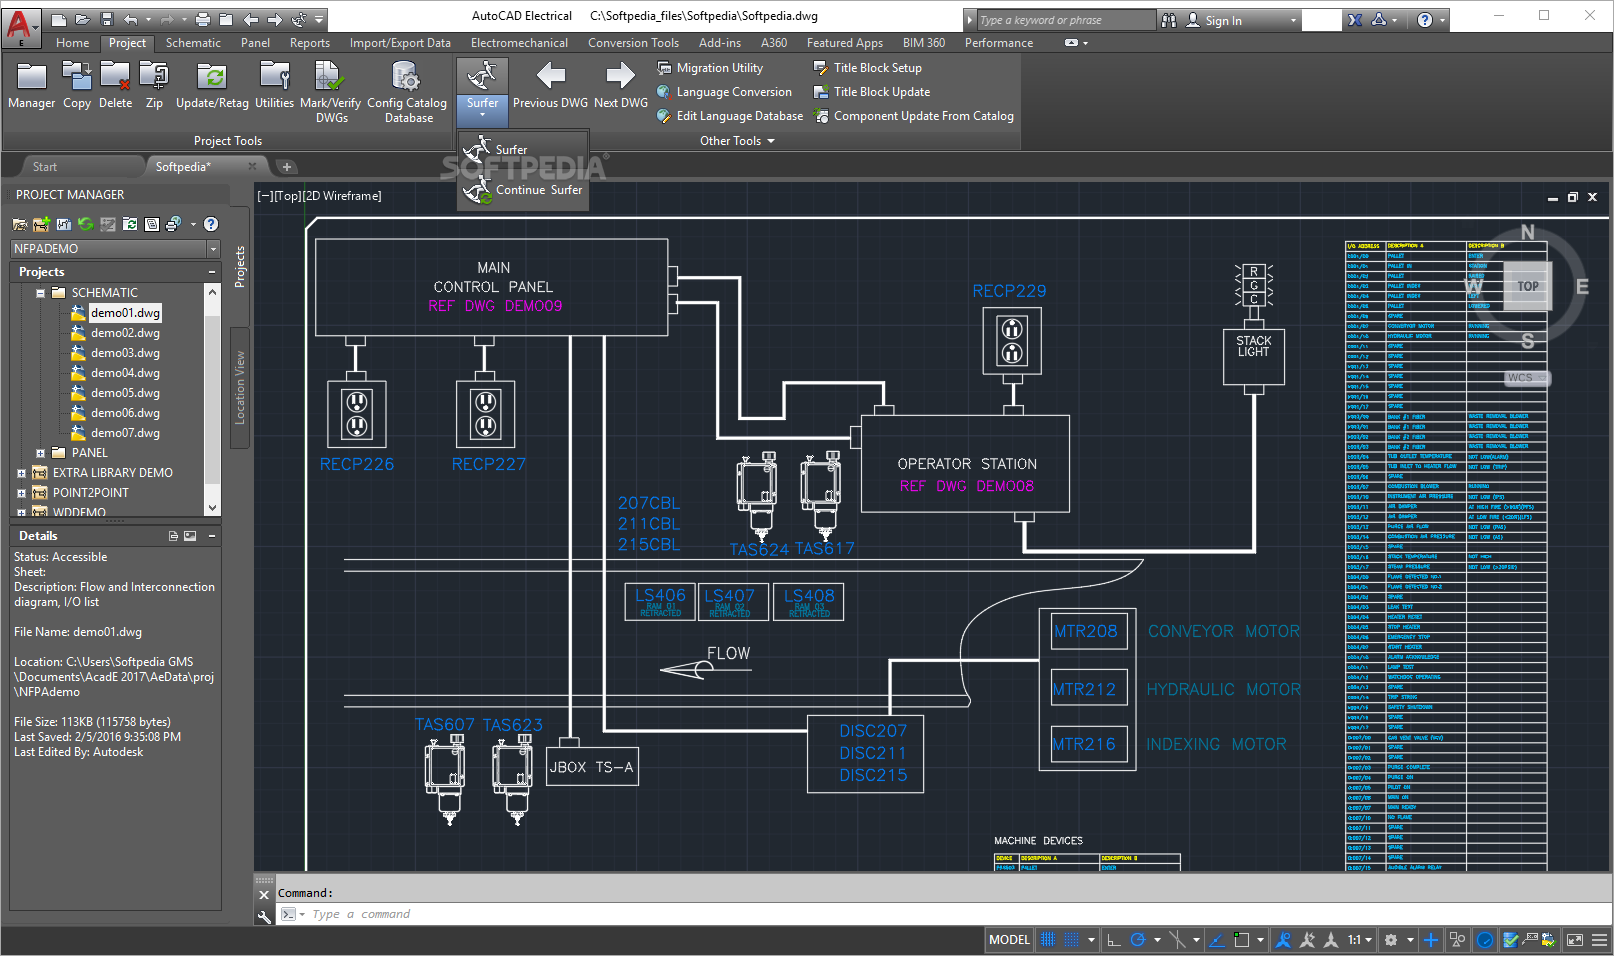Screen dimensions: 1614x956
Task: Open status bar Customization hamburger icon
Action: 1599,940
